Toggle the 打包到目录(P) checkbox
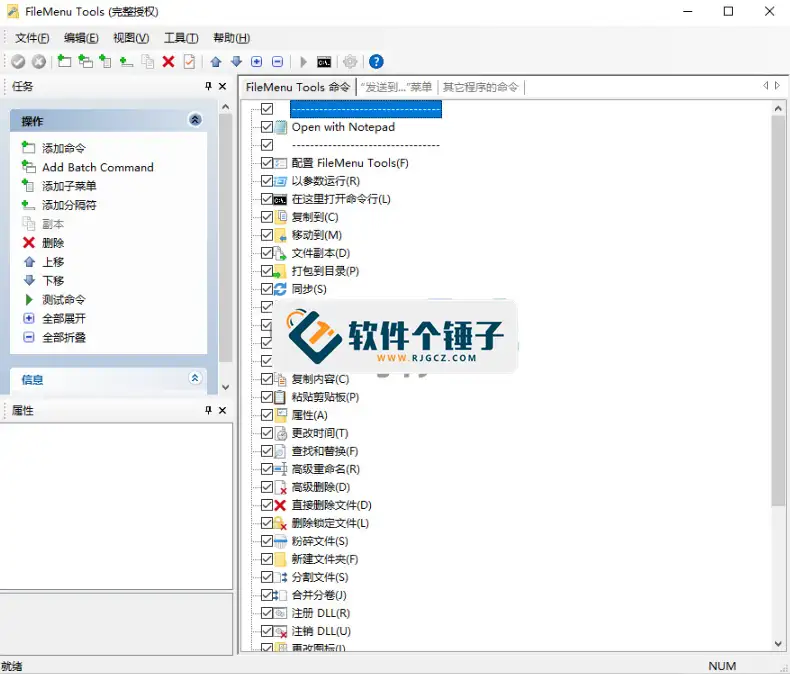Viewport: 790px width, 674px height. point(267,271)
